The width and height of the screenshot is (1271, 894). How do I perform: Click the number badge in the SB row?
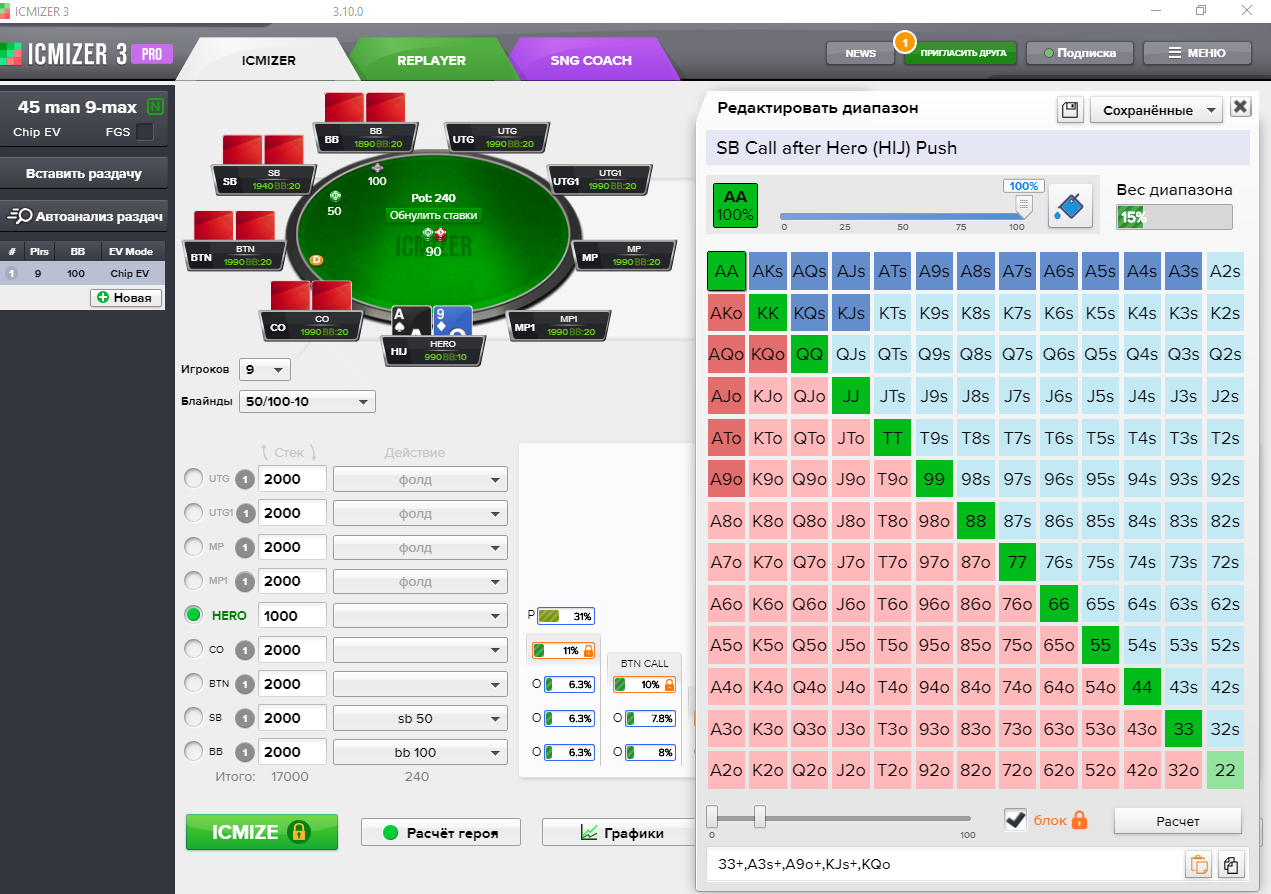coord(245,718)
